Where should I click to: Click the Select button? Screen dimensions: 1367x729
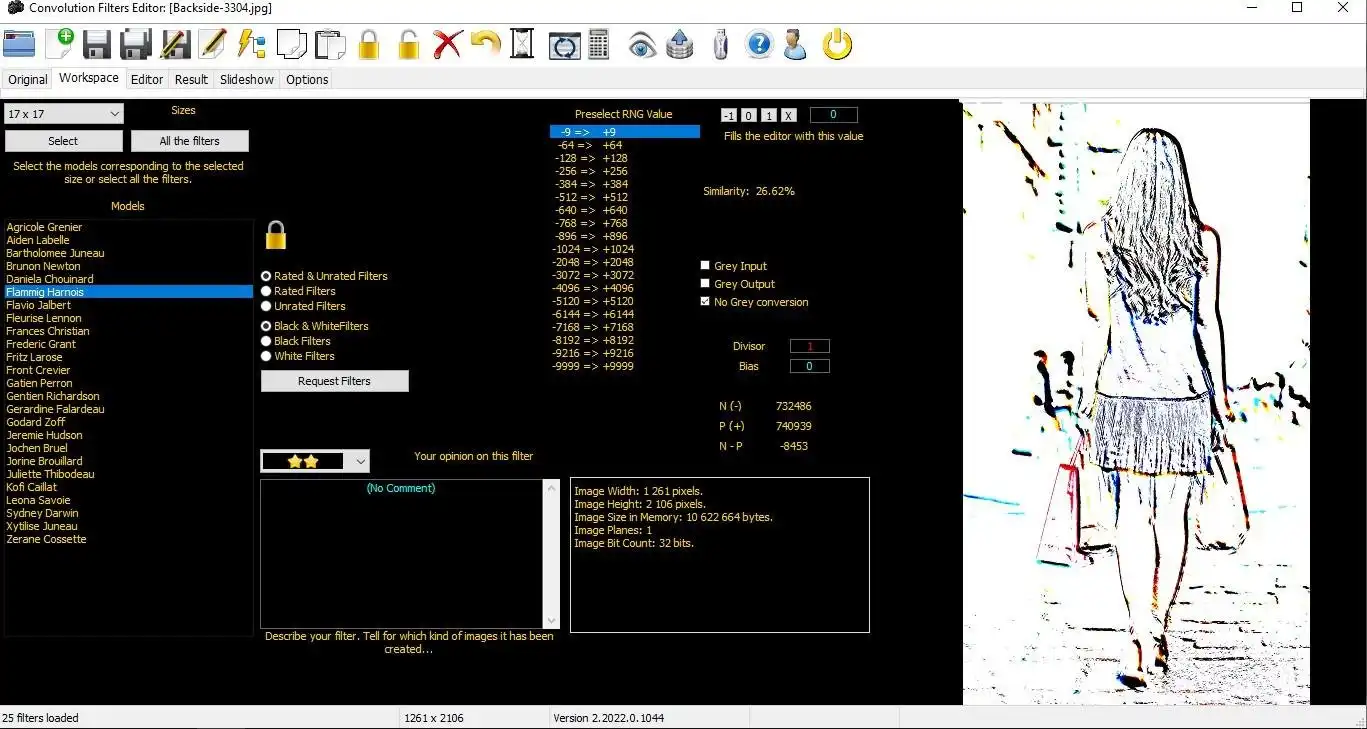point(63,141)
